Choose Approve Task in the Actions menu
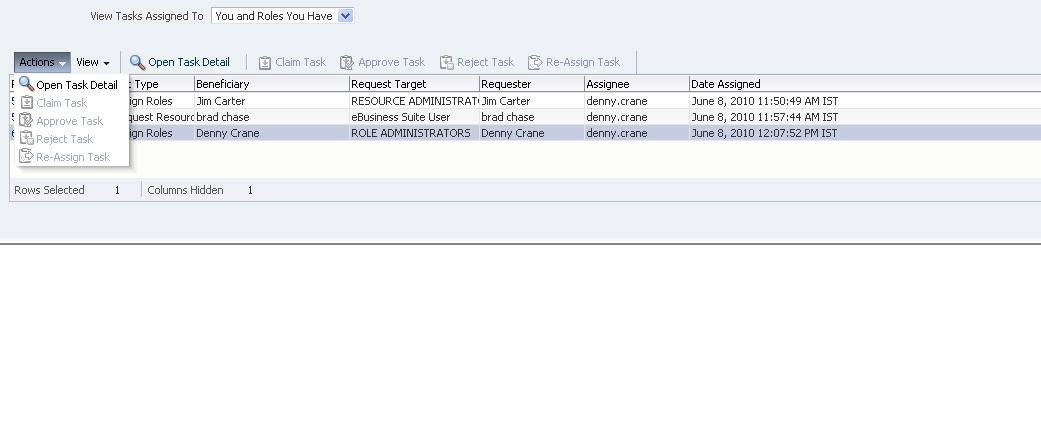 pyautogui.click(x=72, y=121)
